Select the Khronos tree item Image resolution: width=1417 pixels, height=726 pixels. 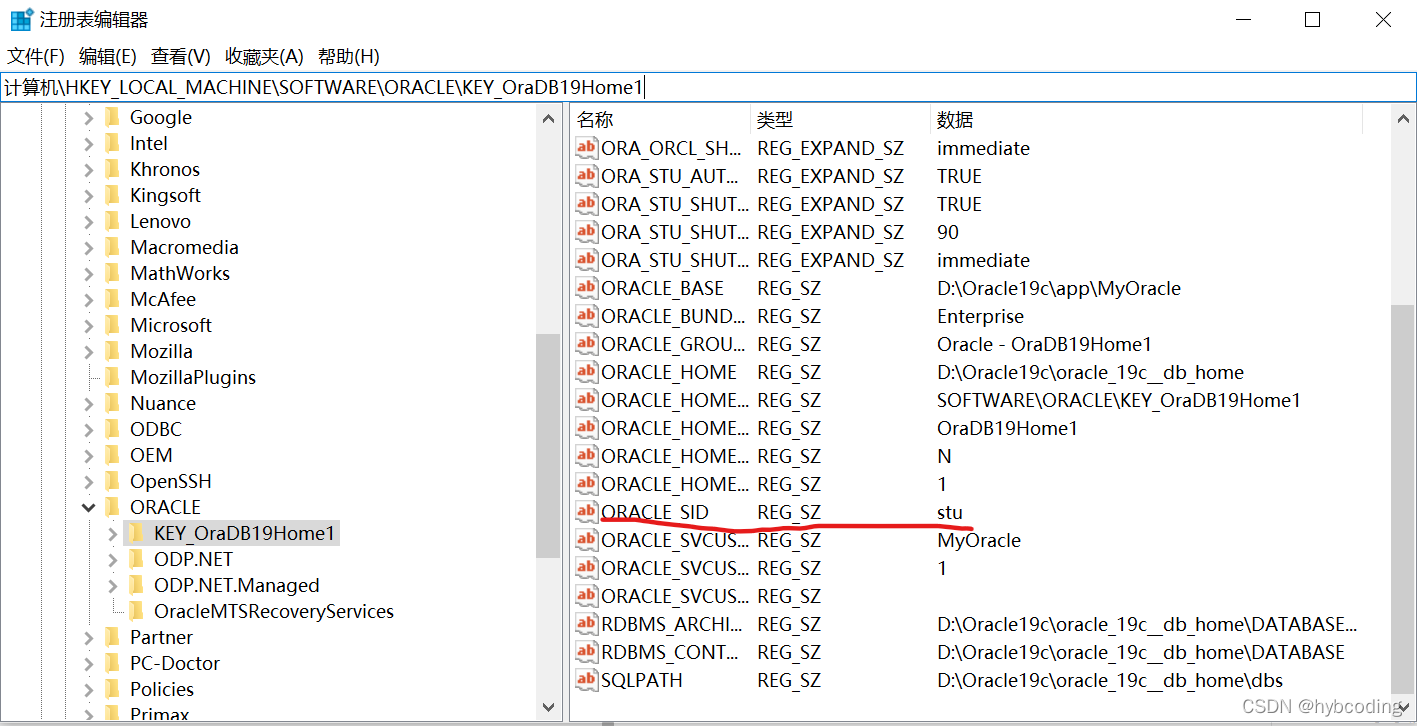tap(165, 169)
